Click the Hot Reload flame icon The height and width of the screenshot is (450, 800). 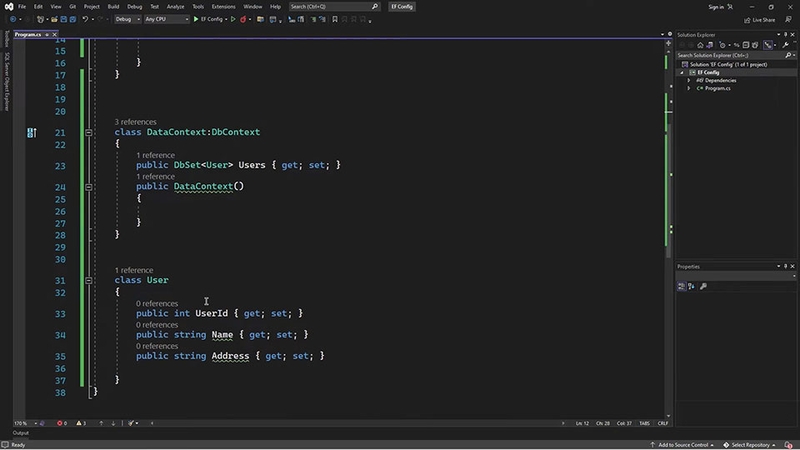[x=243, y=19]
